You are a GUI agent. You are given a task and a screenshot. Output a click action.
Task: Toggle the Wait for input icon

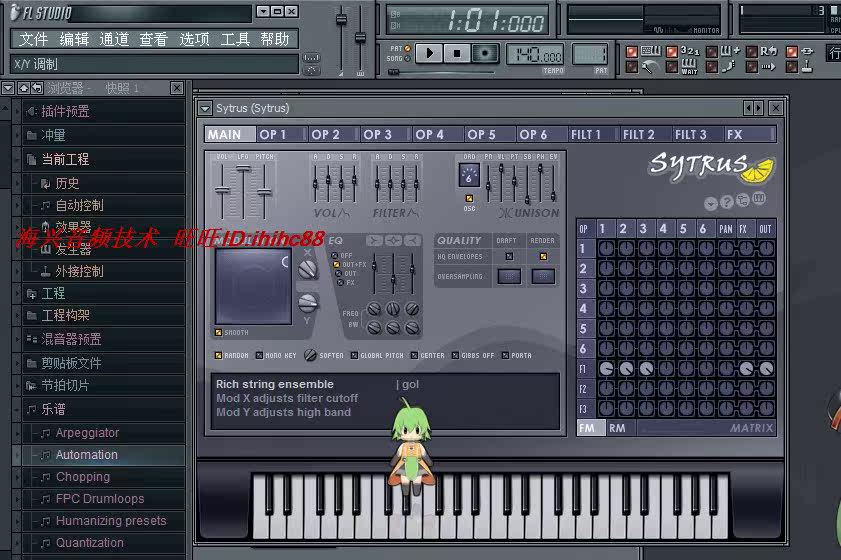pyautogui.click(x=689, y=67)
